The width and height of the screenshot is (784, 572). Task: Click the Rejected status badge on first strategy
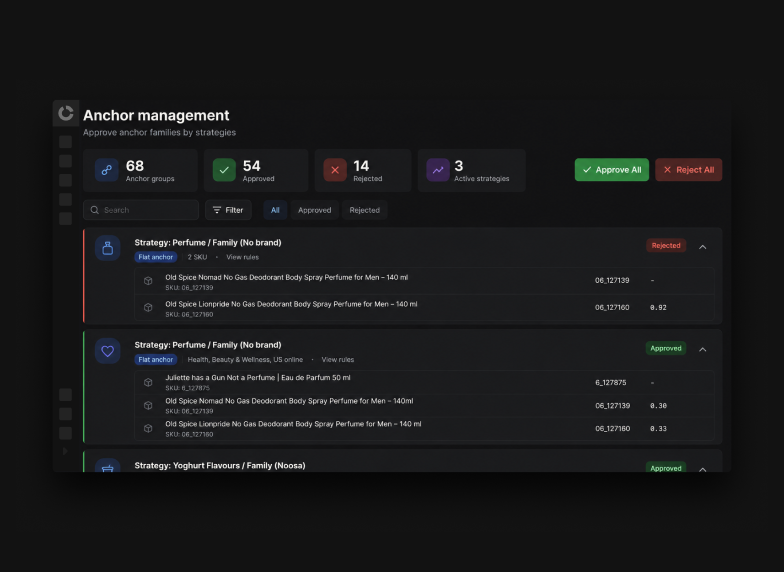tap(666, 246)
